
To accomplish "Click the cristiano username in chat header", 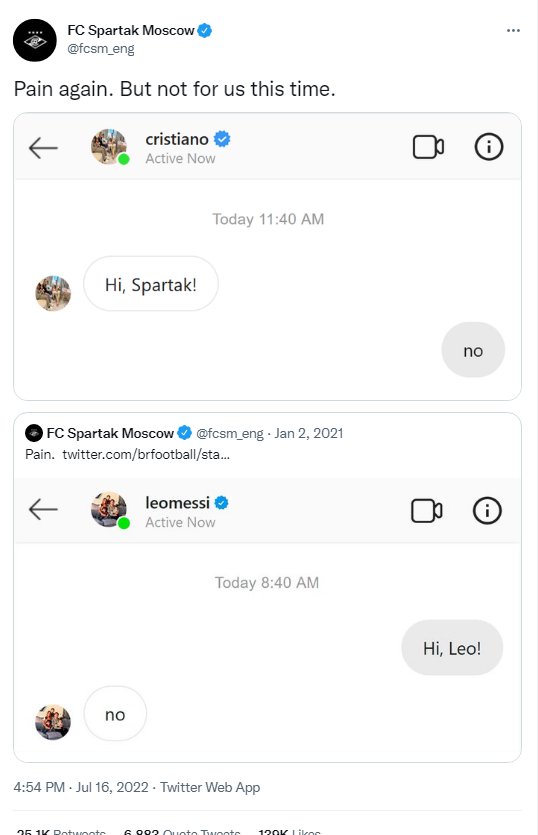I will [x=177, y=139].
